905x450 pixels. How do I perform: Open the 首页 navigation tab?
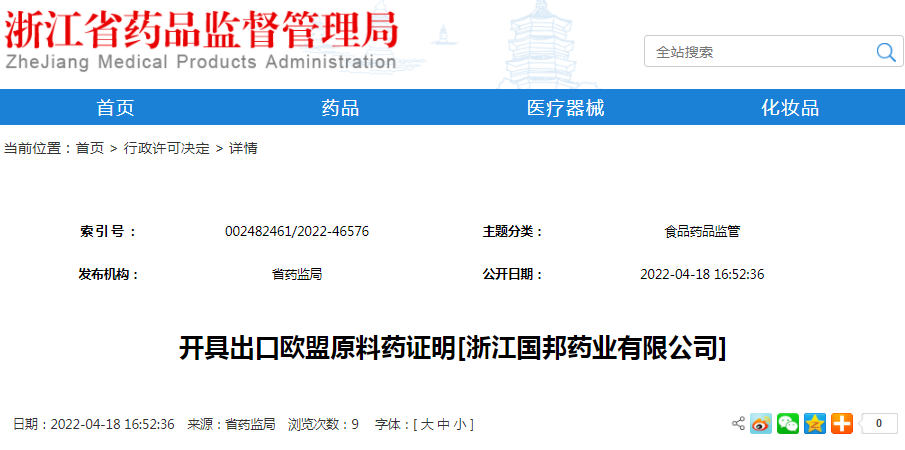(x=115, y=108)
